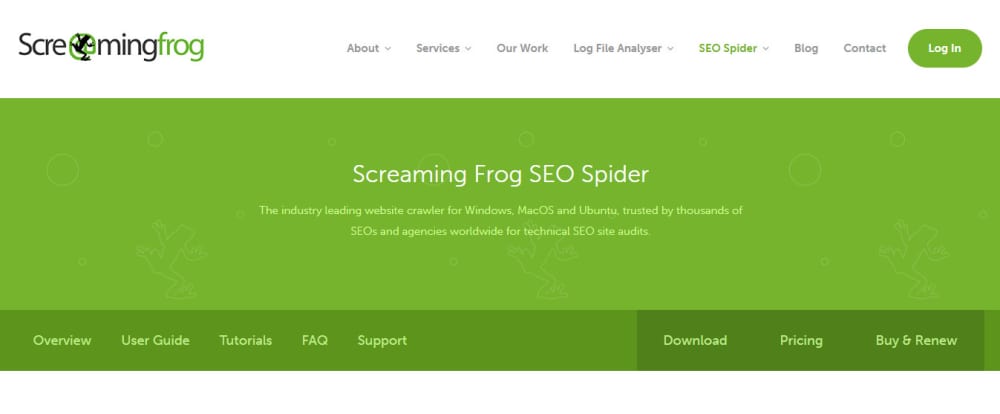Open the Support tab
1000x414 pixels.
pos(382,341)
